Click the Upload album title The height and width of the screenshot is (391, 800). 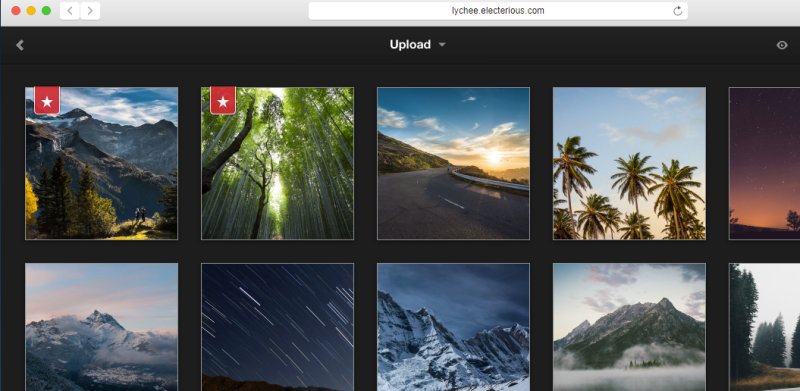tap(410, 45)
